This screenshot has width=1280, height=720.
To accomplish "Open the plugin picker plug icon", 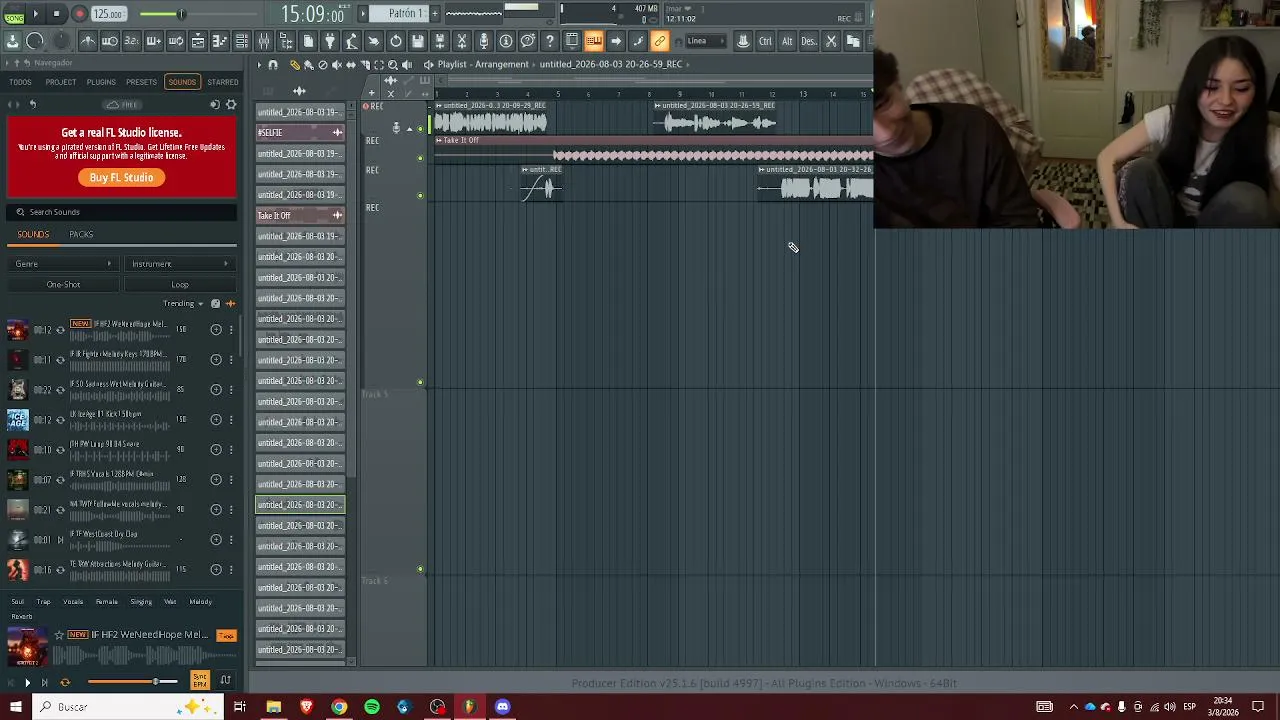I will tap(330, 41).
